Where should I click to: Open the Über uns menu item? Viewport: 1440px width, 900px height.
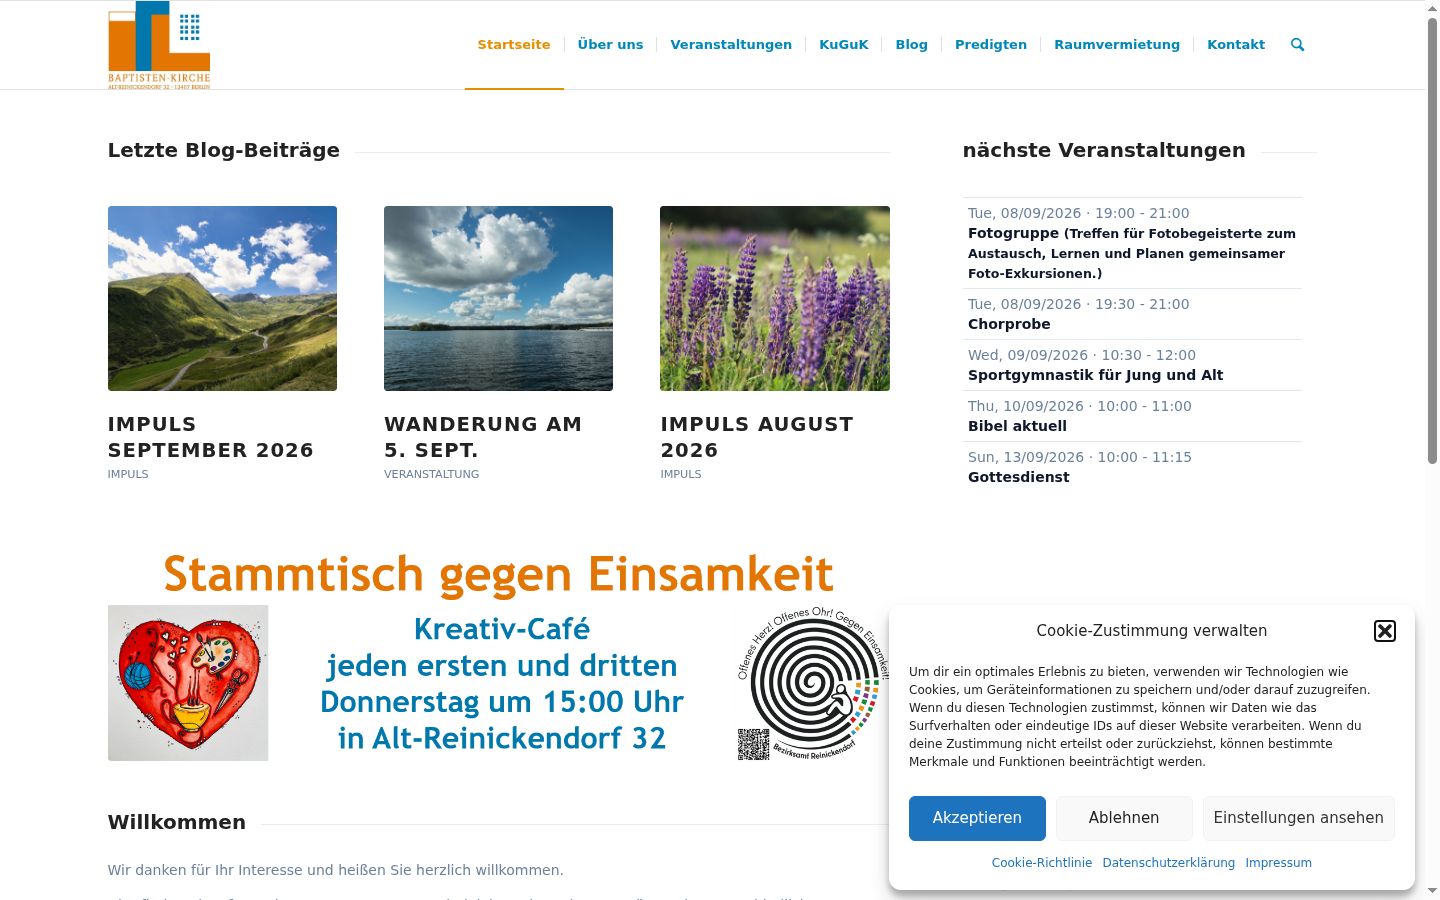(x=610, y=44)
